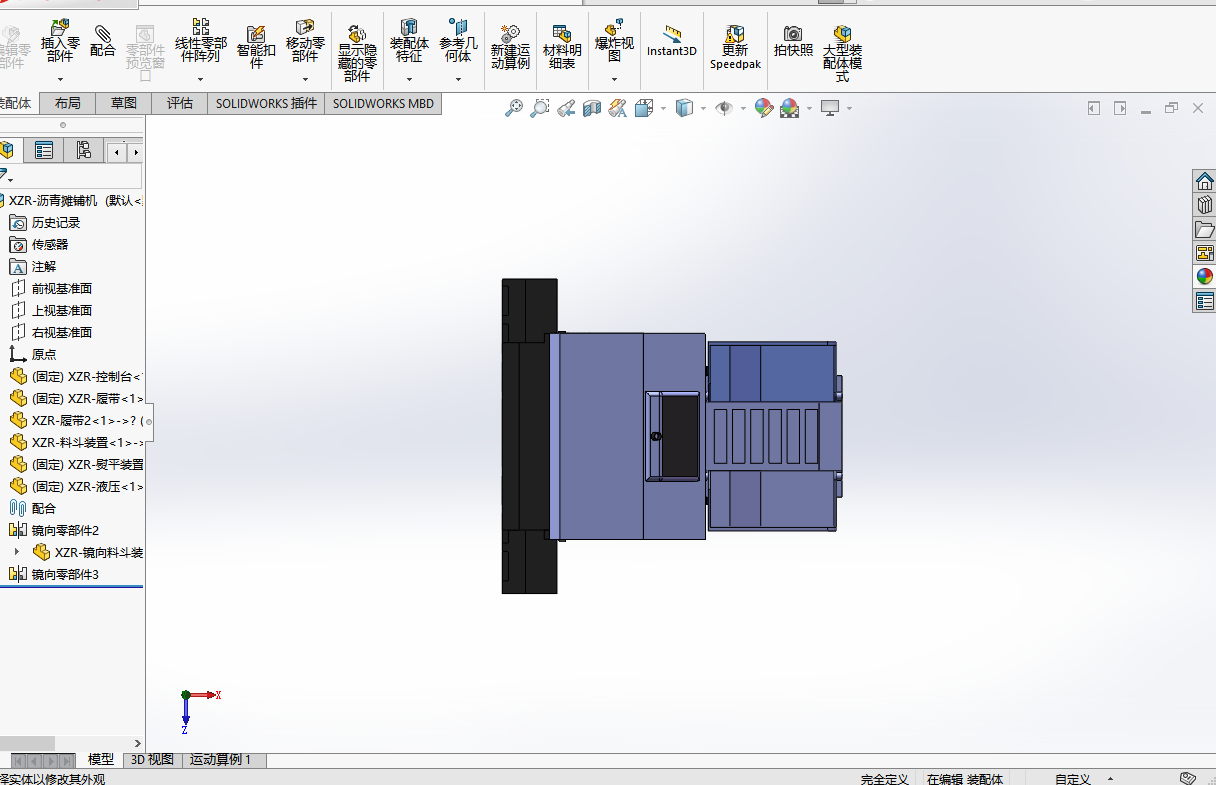Viewport: 1216px width, 785px height.
Task: Select the SOLIDWORKS MBD tab
Action: tap(383, 104)
